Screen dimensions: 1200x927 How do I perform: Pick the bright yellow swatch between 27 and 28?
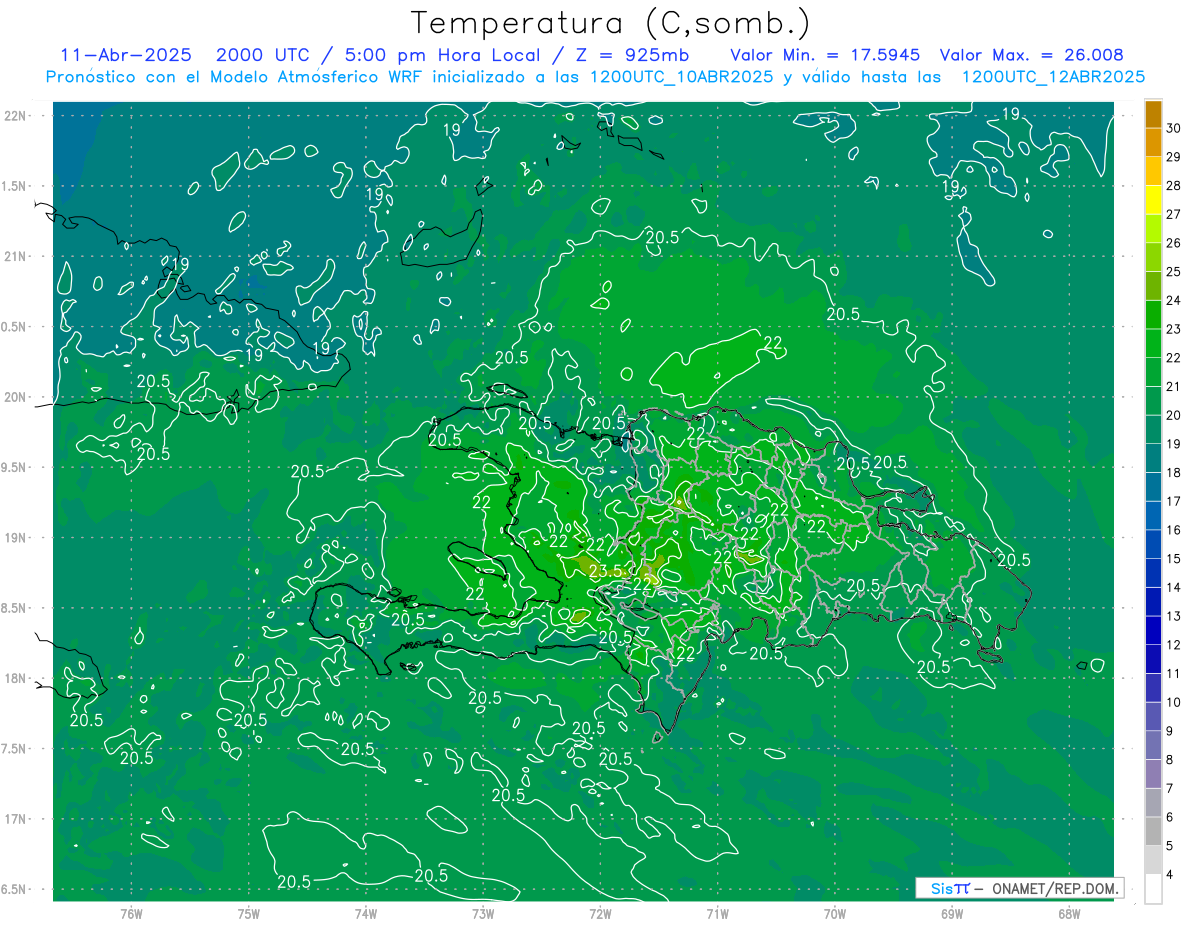click(1153, 200)
